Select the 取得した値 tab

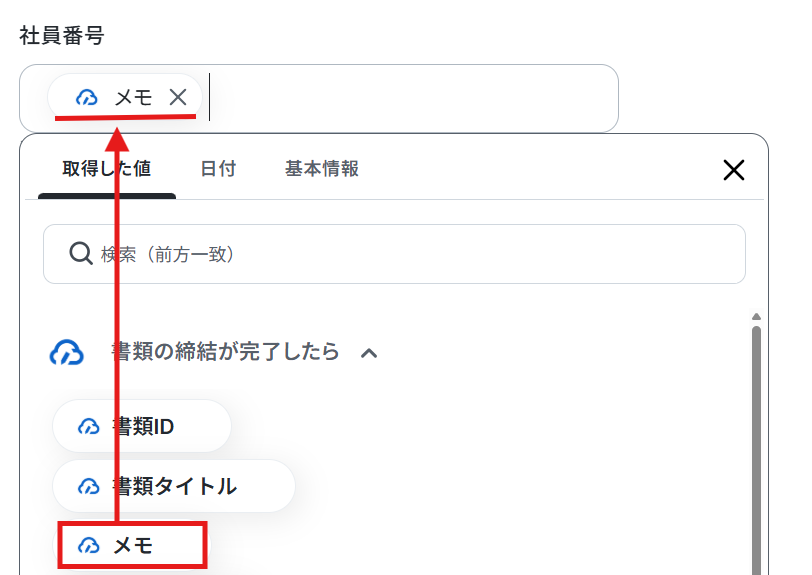pyautogui.click(x=107, y=169)
